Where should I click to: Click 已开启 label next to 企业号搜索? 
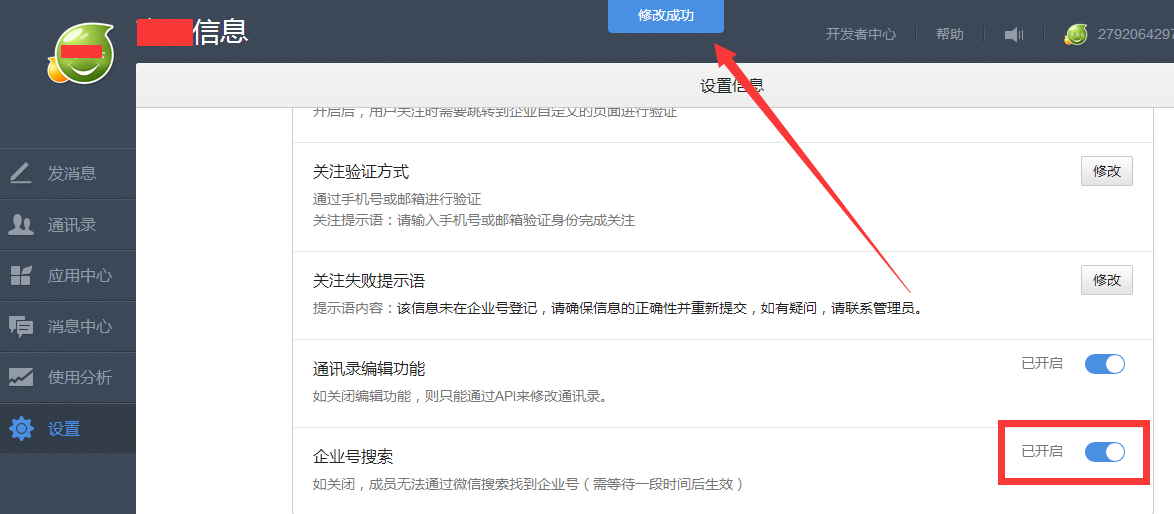pos(1042,451)
